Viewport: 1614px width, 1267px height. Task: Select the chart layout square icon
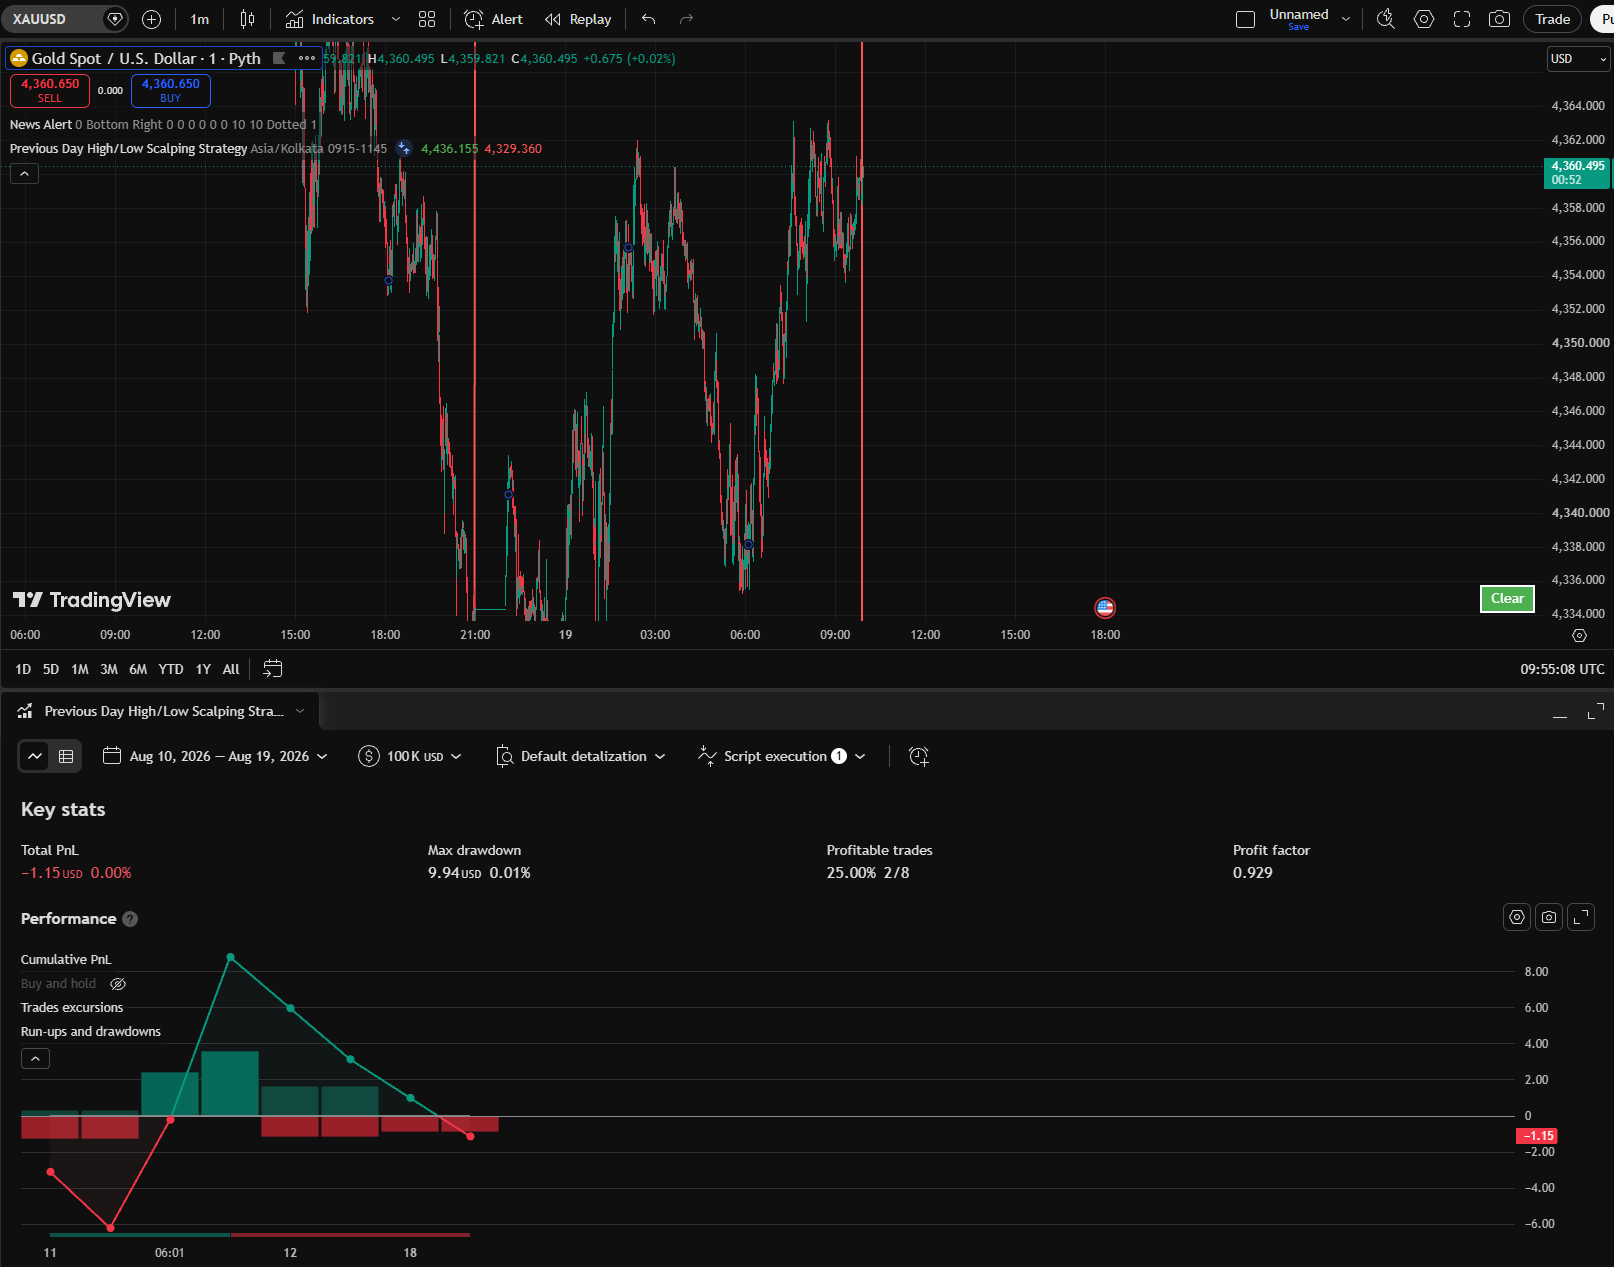[1245, 19]
